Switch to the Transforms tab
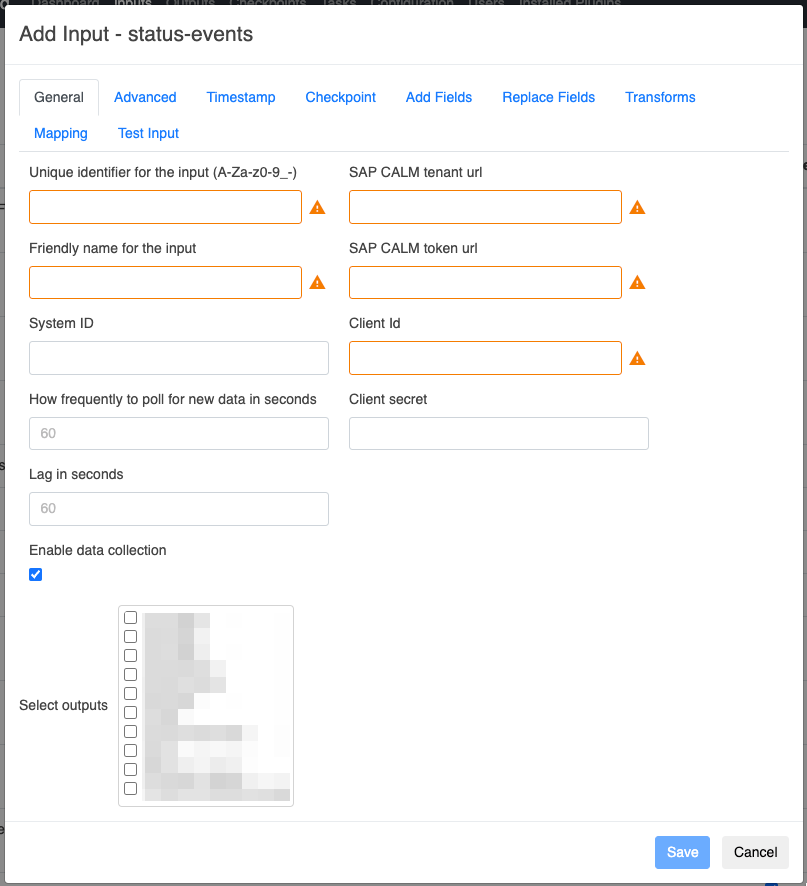This screenshot has width=807, height=886. coord(660,97)
